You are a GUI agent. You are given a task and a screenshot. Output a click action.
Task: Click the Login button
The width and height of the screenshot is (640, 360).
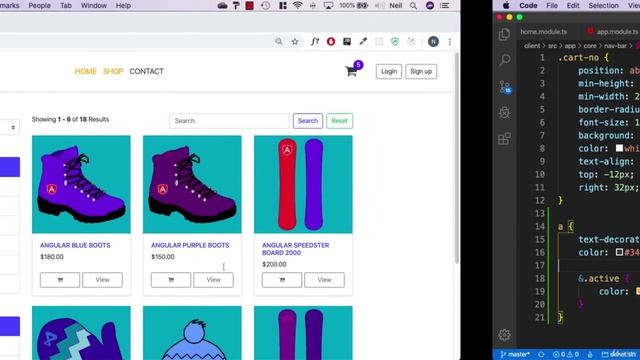point(389,71)
